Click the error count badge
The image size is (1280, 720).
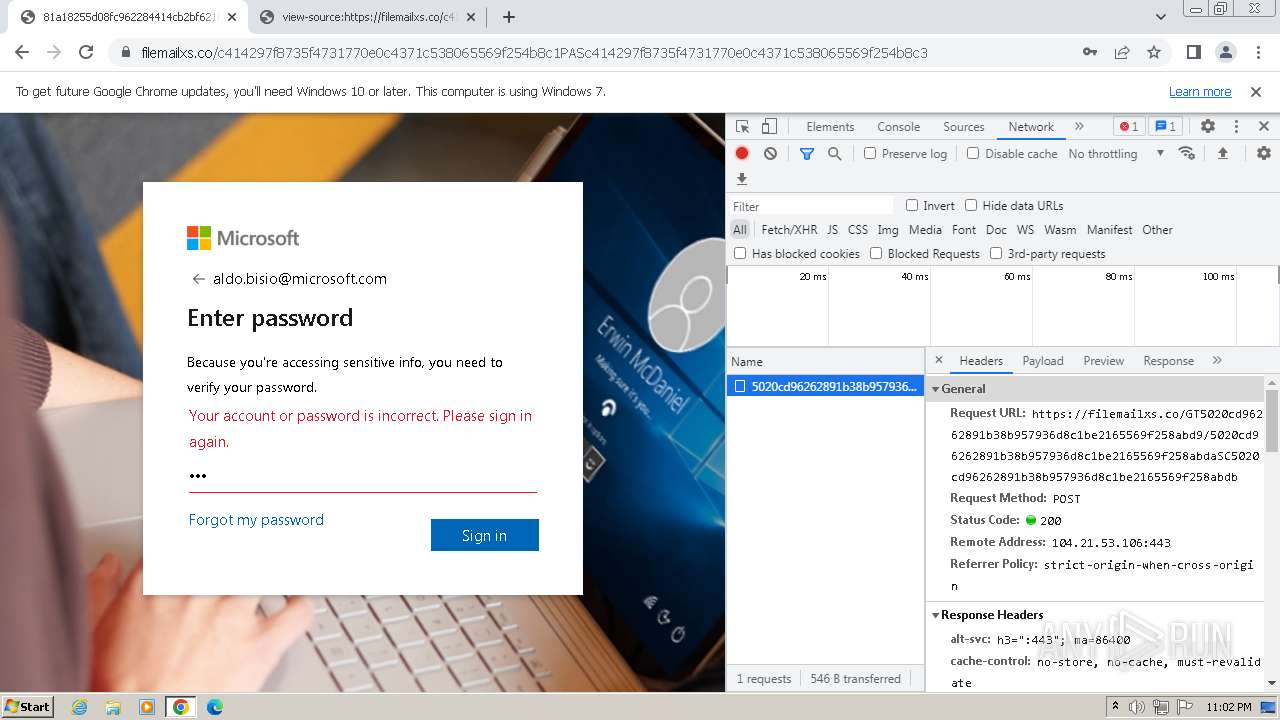point(1129,126)
